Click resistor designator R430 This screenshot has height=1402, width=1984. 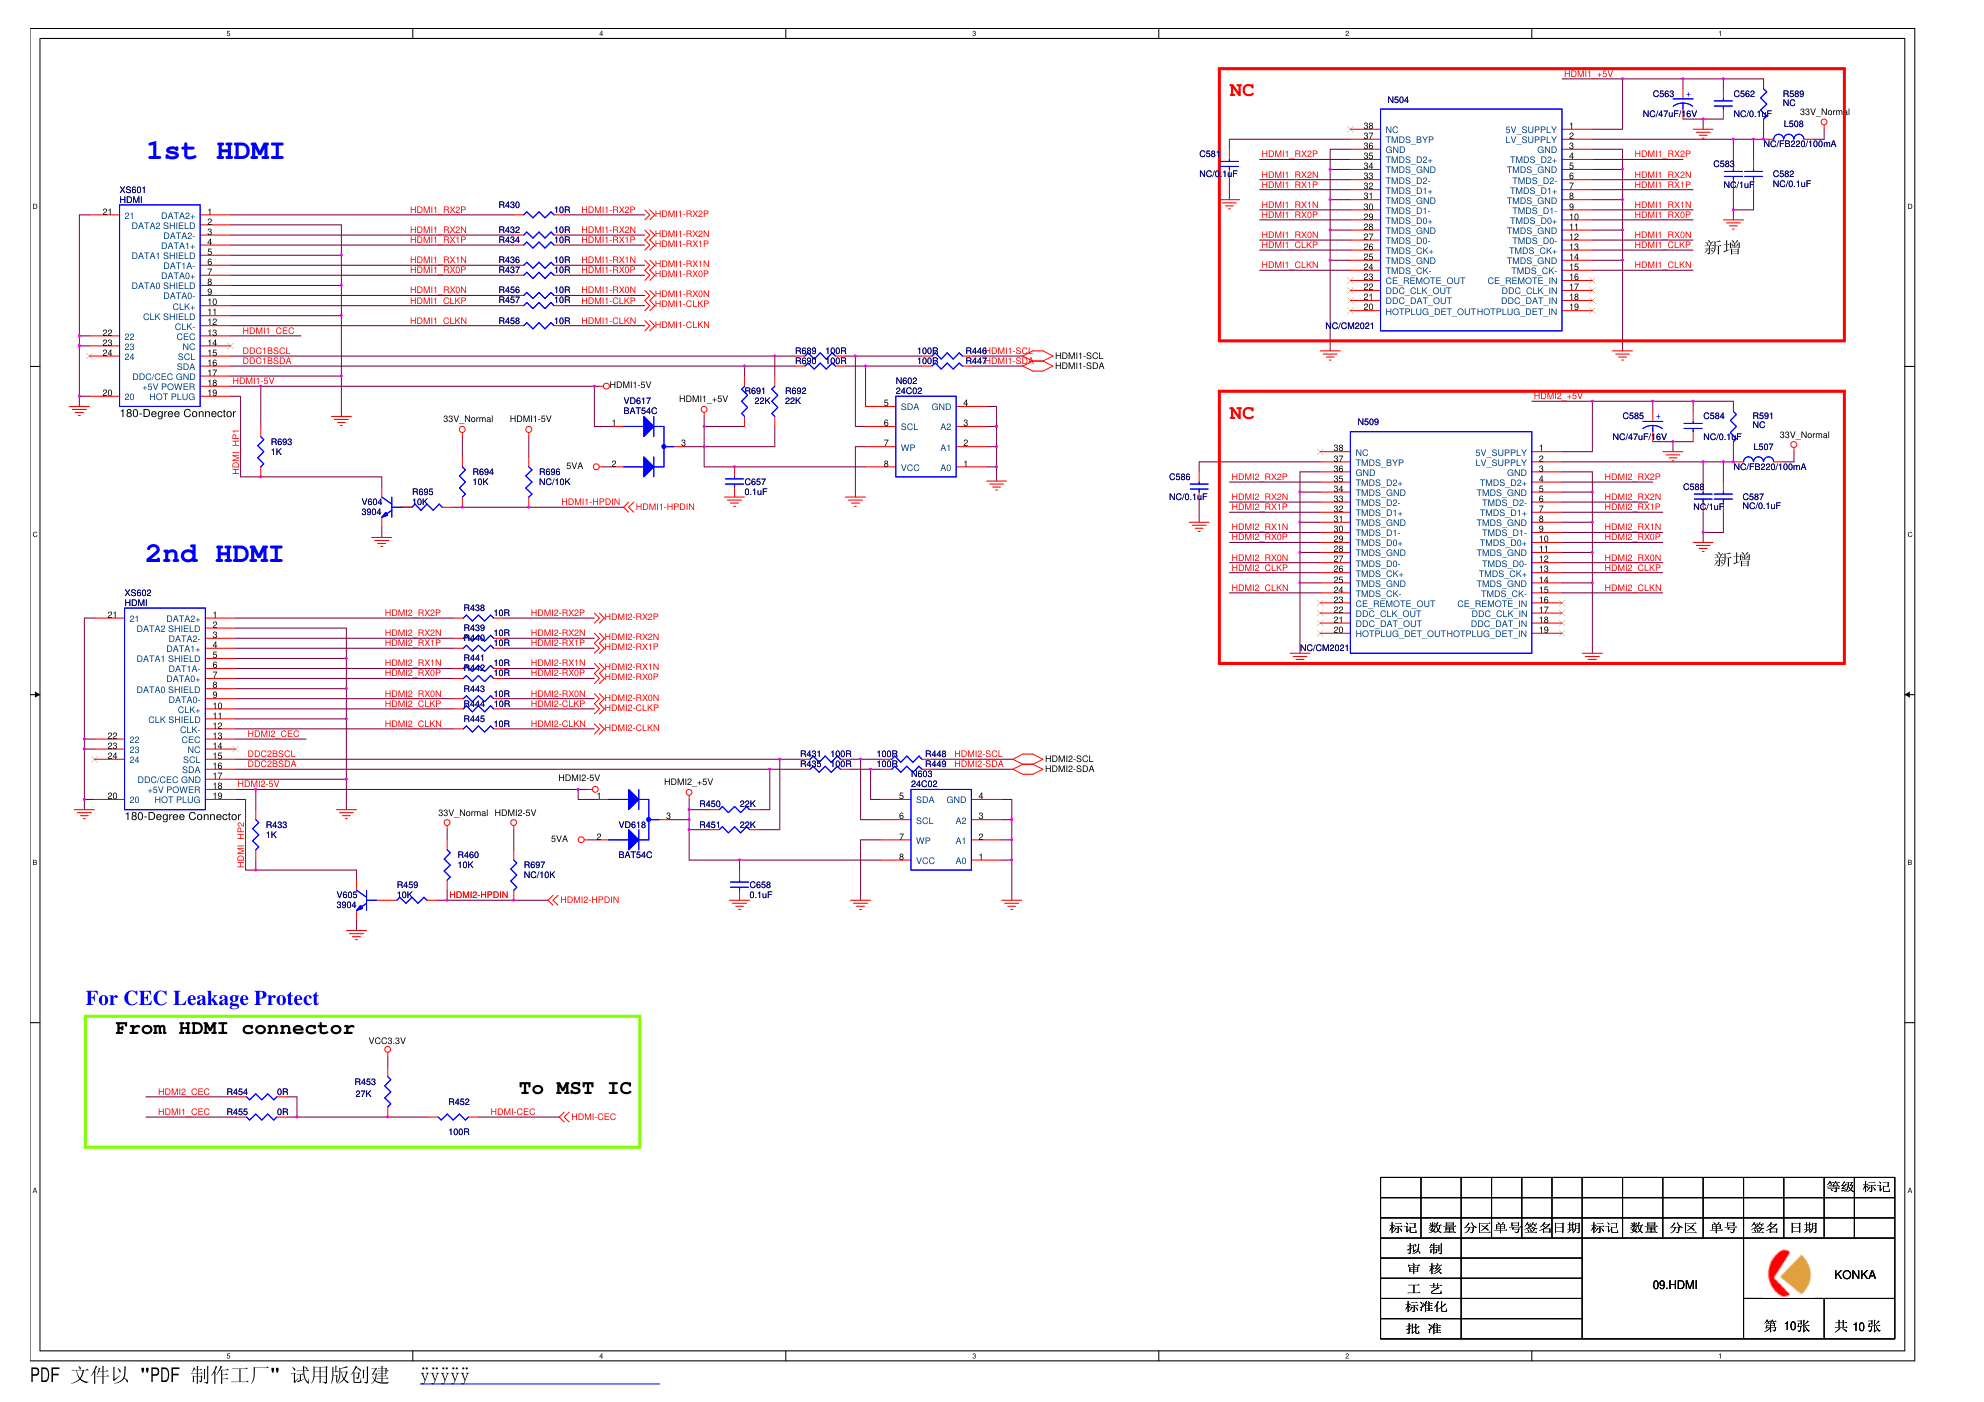pyautogui.click(x=509, y=205)
